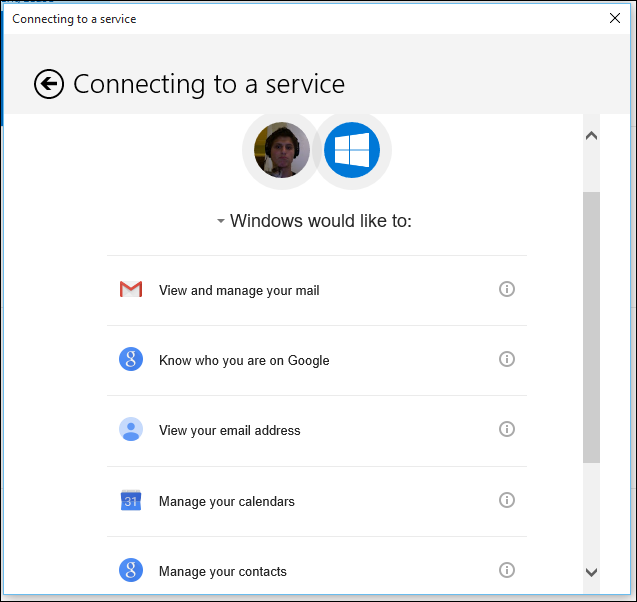Click the Windows logo circle icon
This screenshot has width=637, height=602.
(x=352, y=150)
